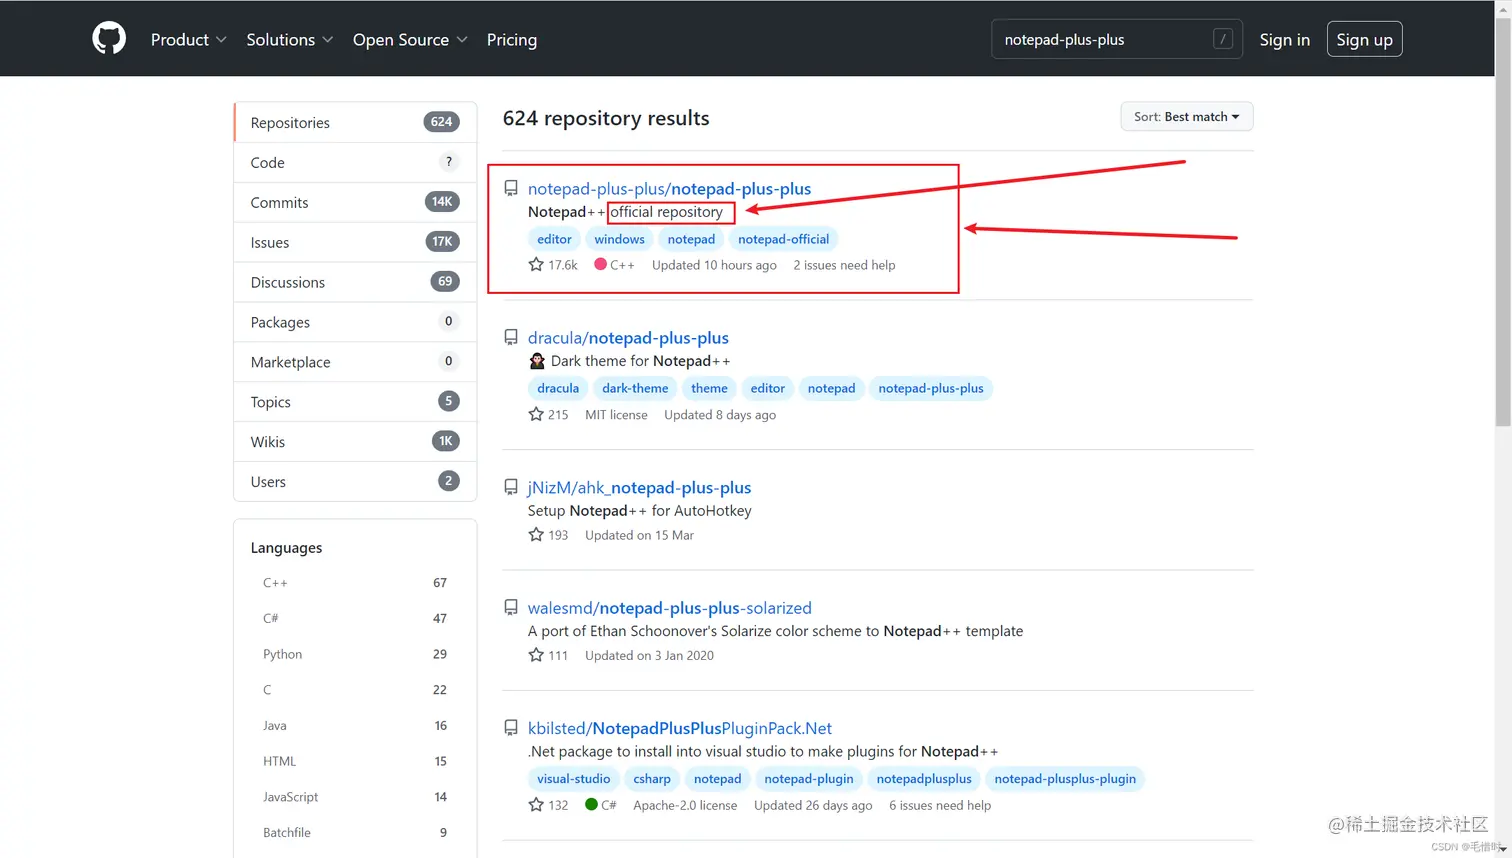Screen dimensions: 1512x858
Task: Open walesmd/notepad-plus-plus-solarized repository link
Action: (669, 608)
